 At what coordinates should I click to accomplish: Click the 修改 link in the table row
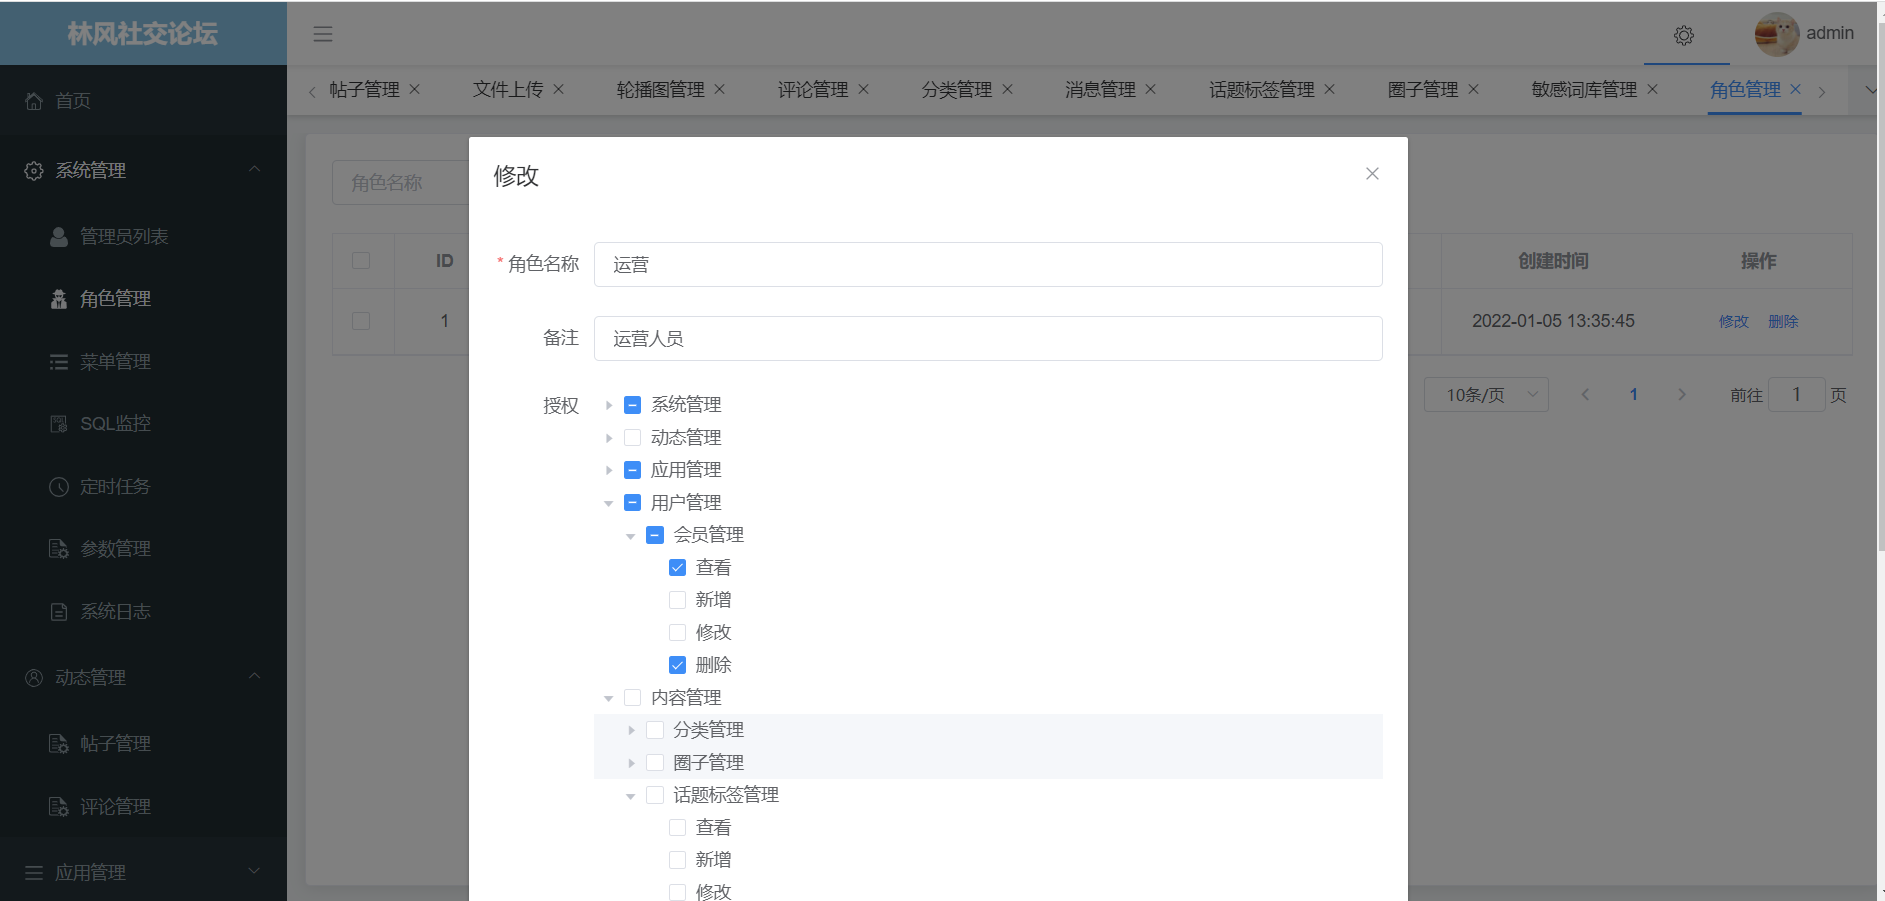(x=1733, y=321)
